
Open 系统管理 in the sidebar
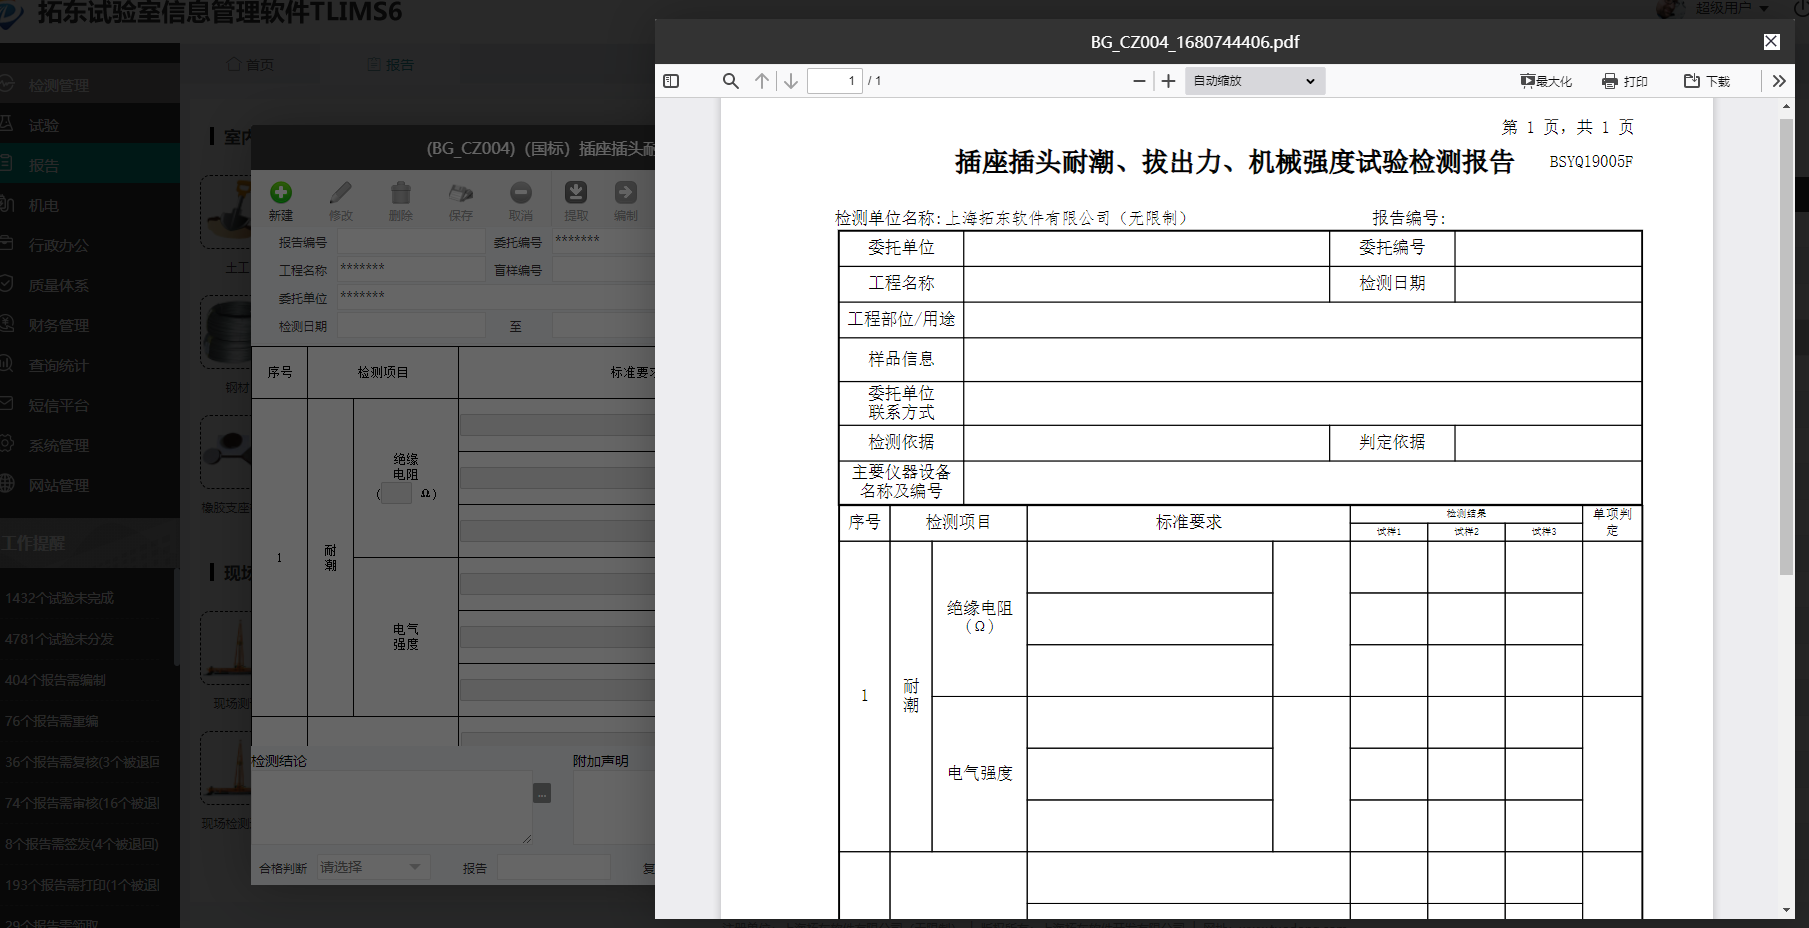pos(90,445)
